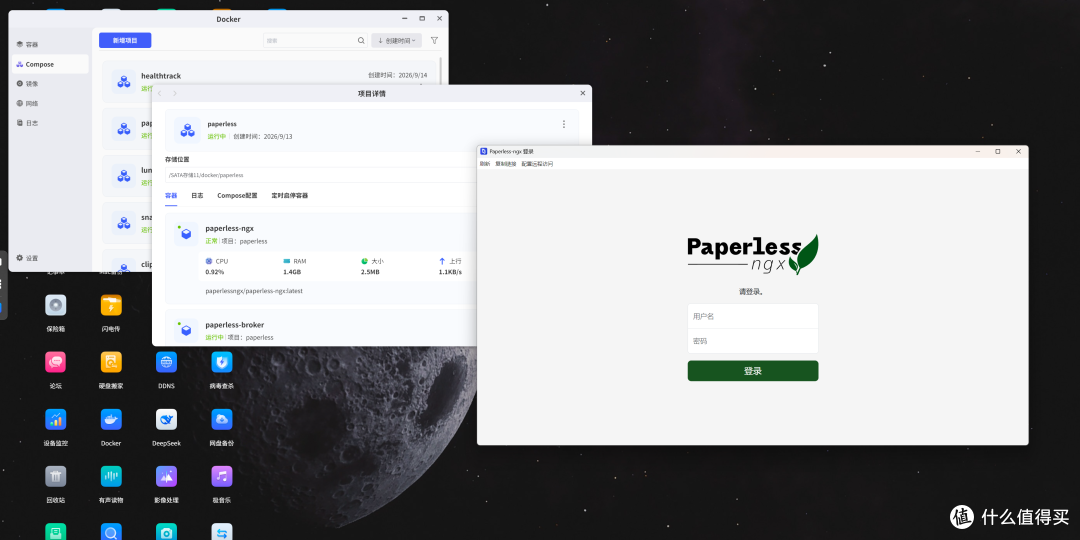
Task: Open the 论坛 forum app icon
Action: pyautogui.click(x=56, y=362)
